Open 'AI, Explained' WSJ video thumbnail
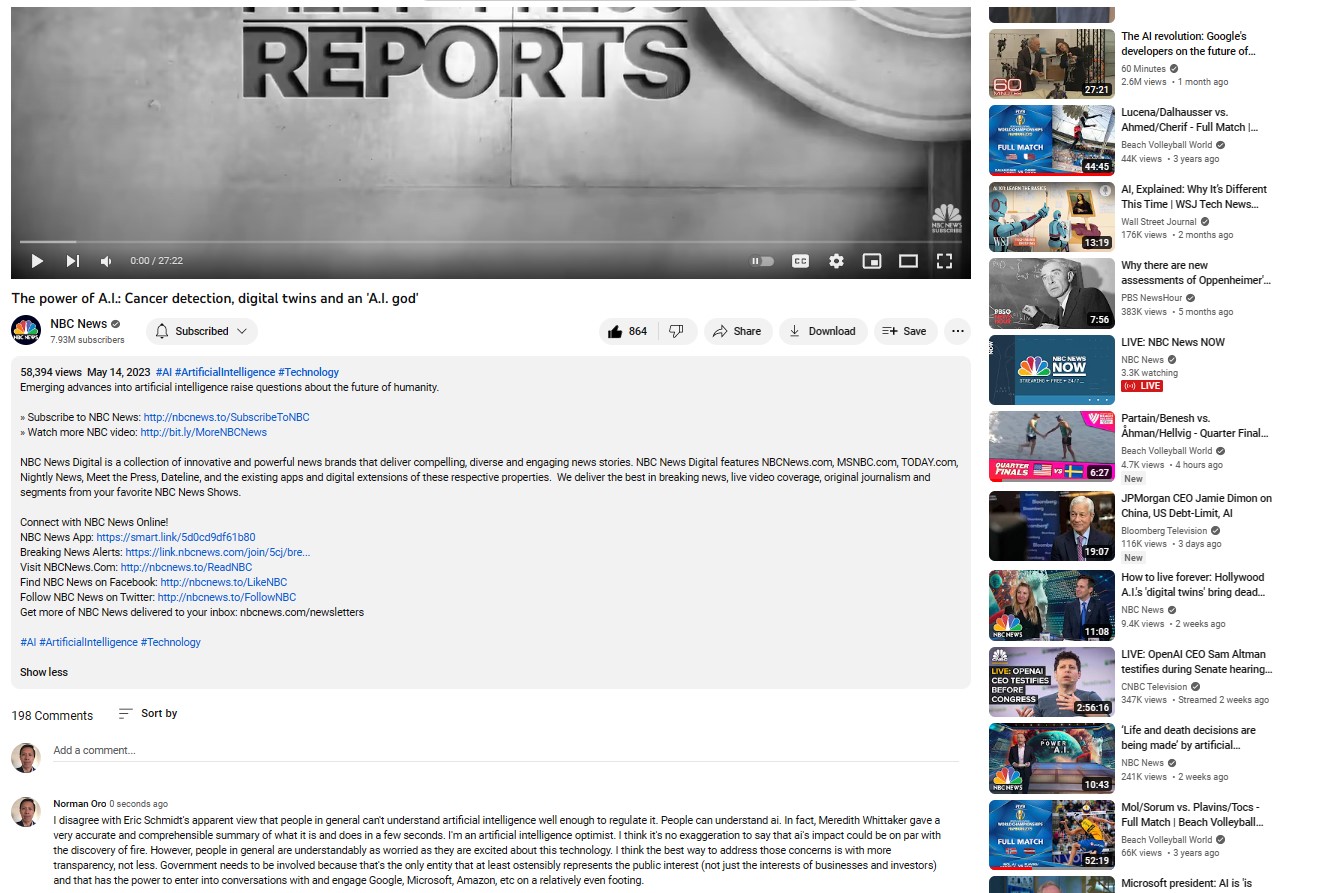The width and height of the screenshot is (1339, 893). pos(1051,217)
